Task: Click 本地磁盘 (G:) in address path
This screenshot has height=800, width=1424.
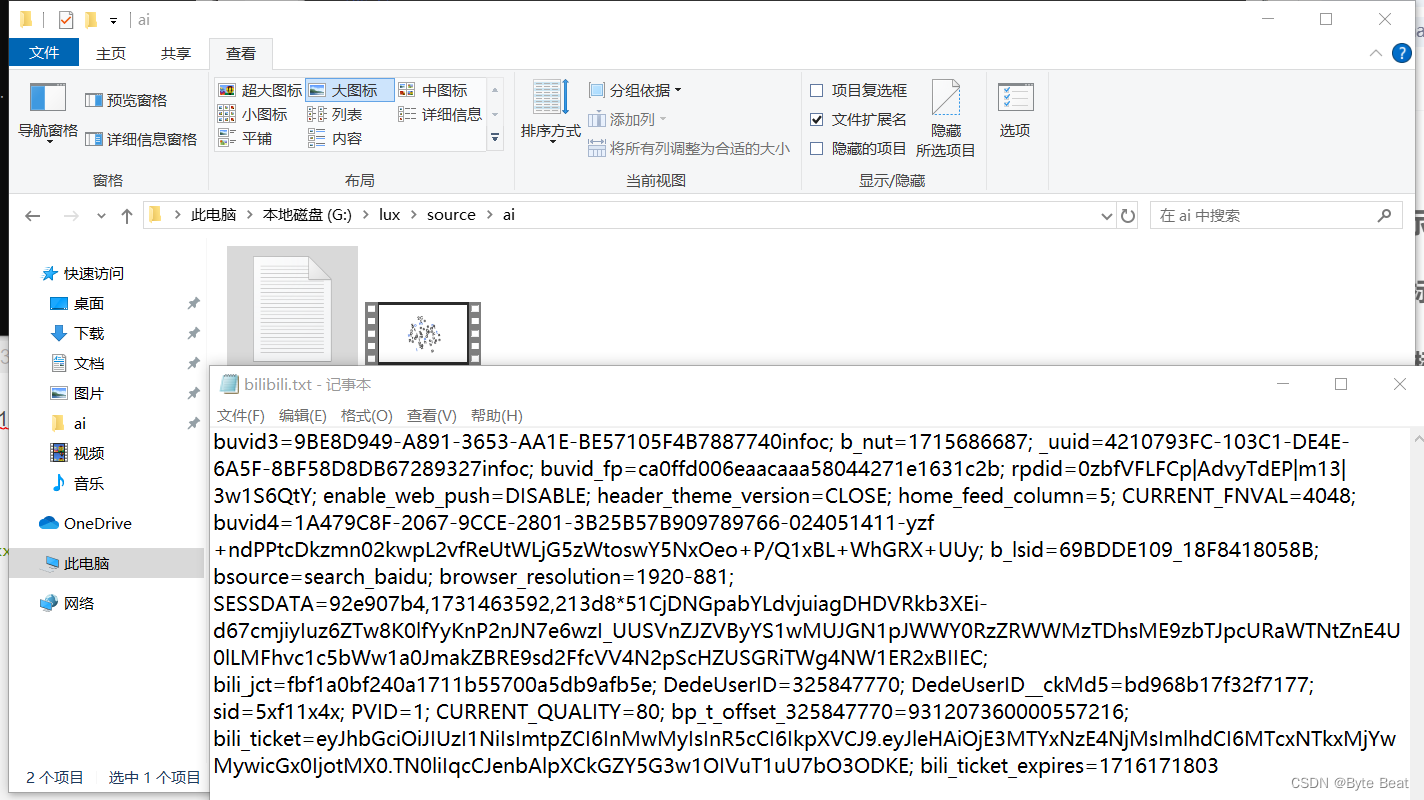Action: (307, 215)
